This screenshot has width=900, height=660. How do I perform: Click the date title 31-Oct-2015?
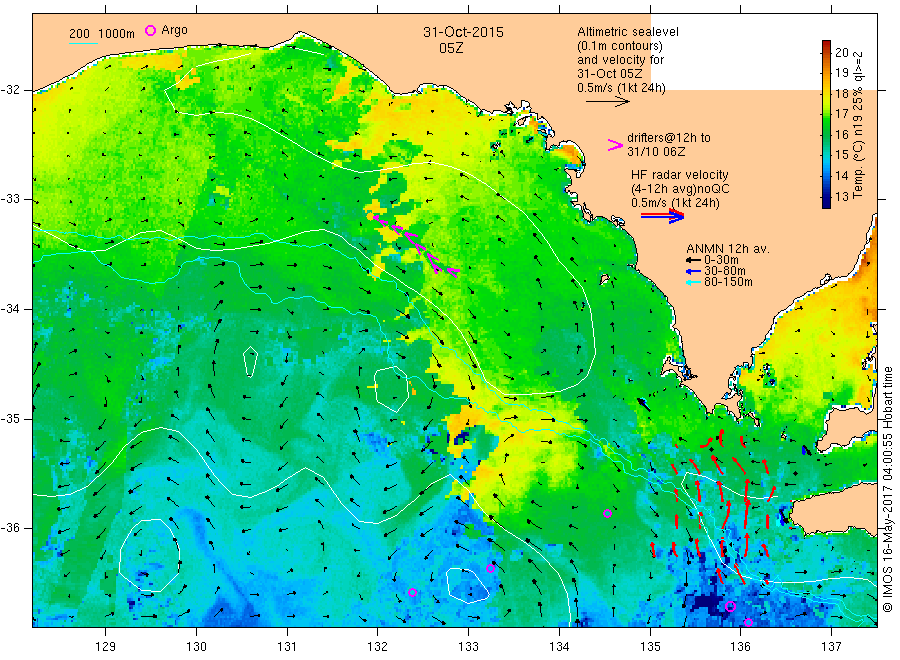coord(463,32)
